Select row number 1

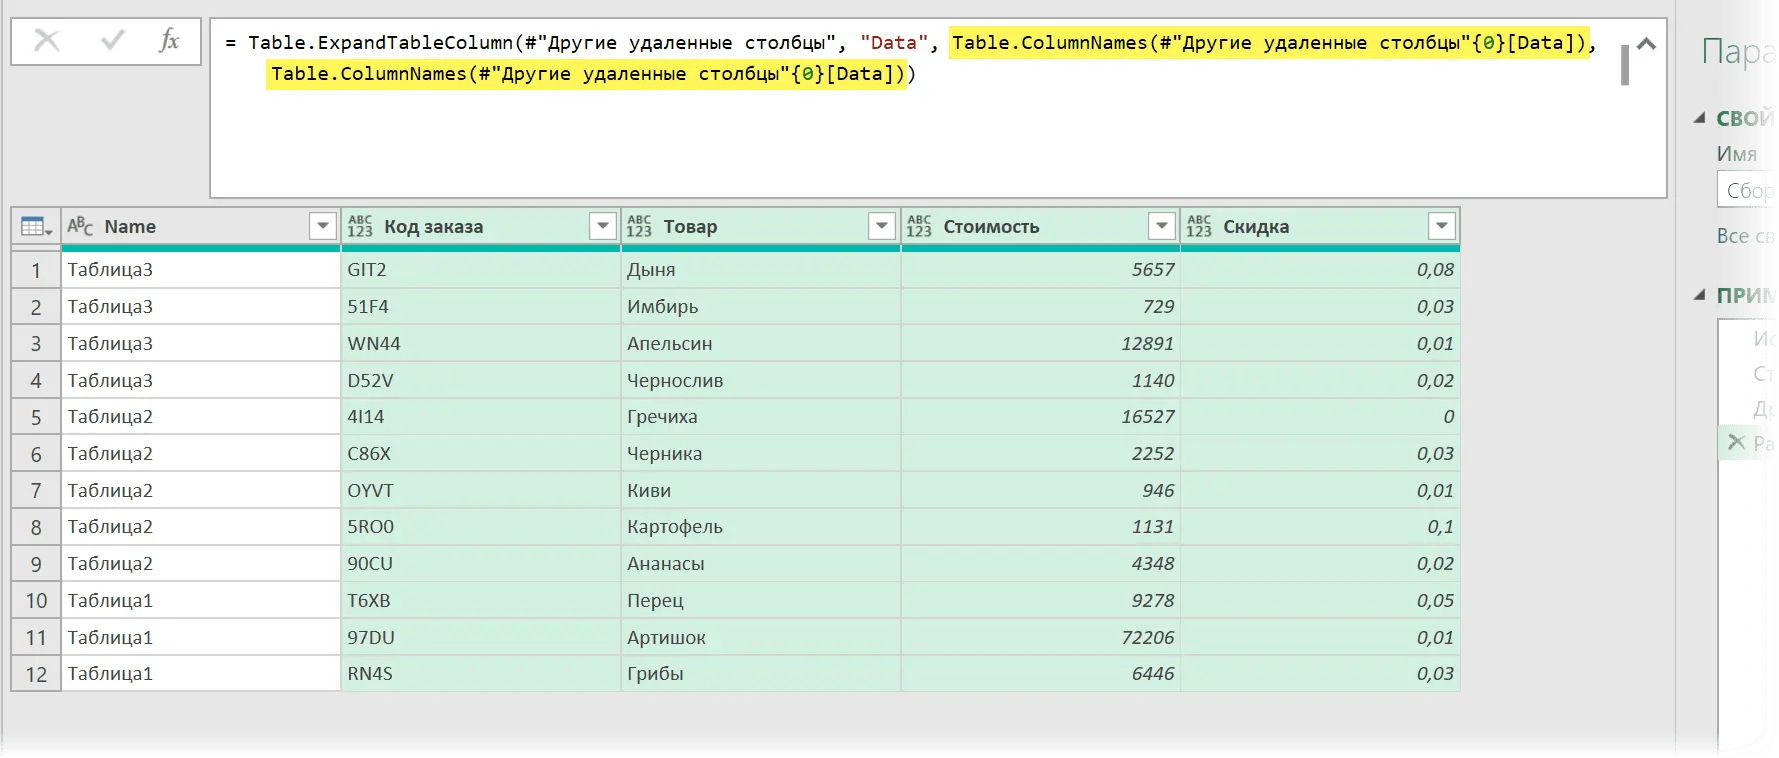click(x=36, y=270)
